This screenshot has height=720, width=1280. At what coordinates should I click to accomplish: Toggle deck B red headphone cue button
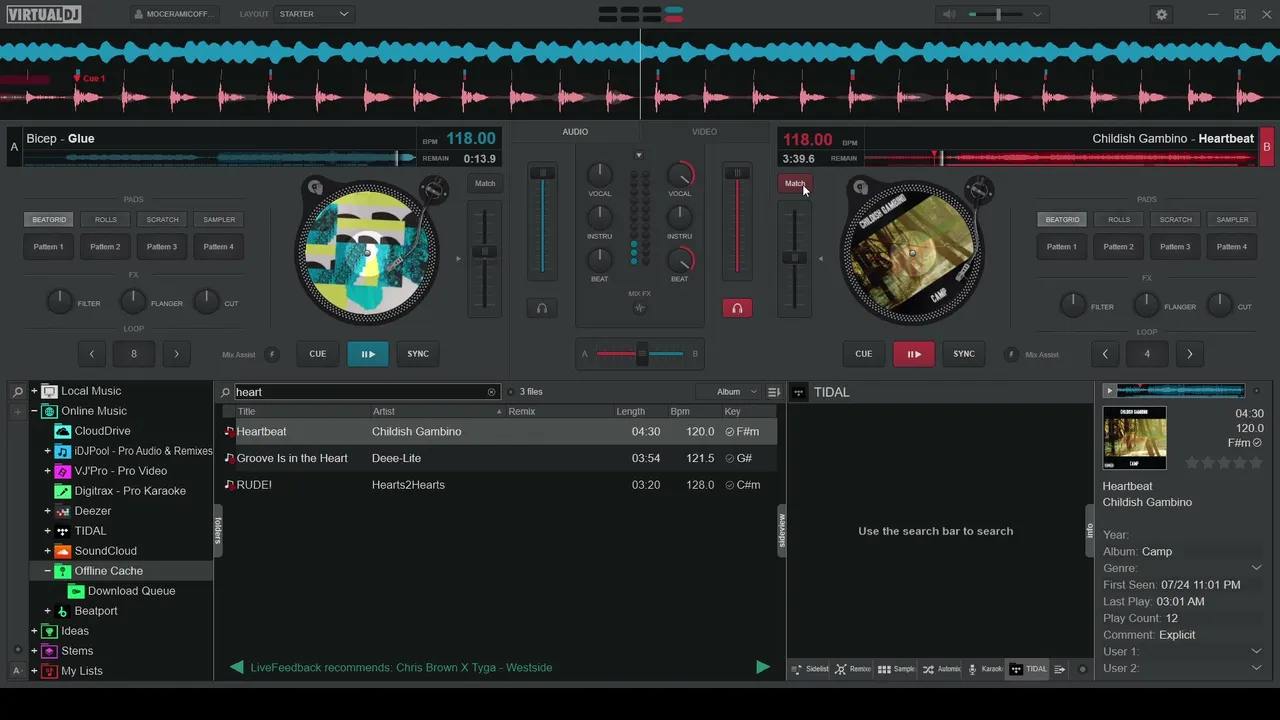737,308
